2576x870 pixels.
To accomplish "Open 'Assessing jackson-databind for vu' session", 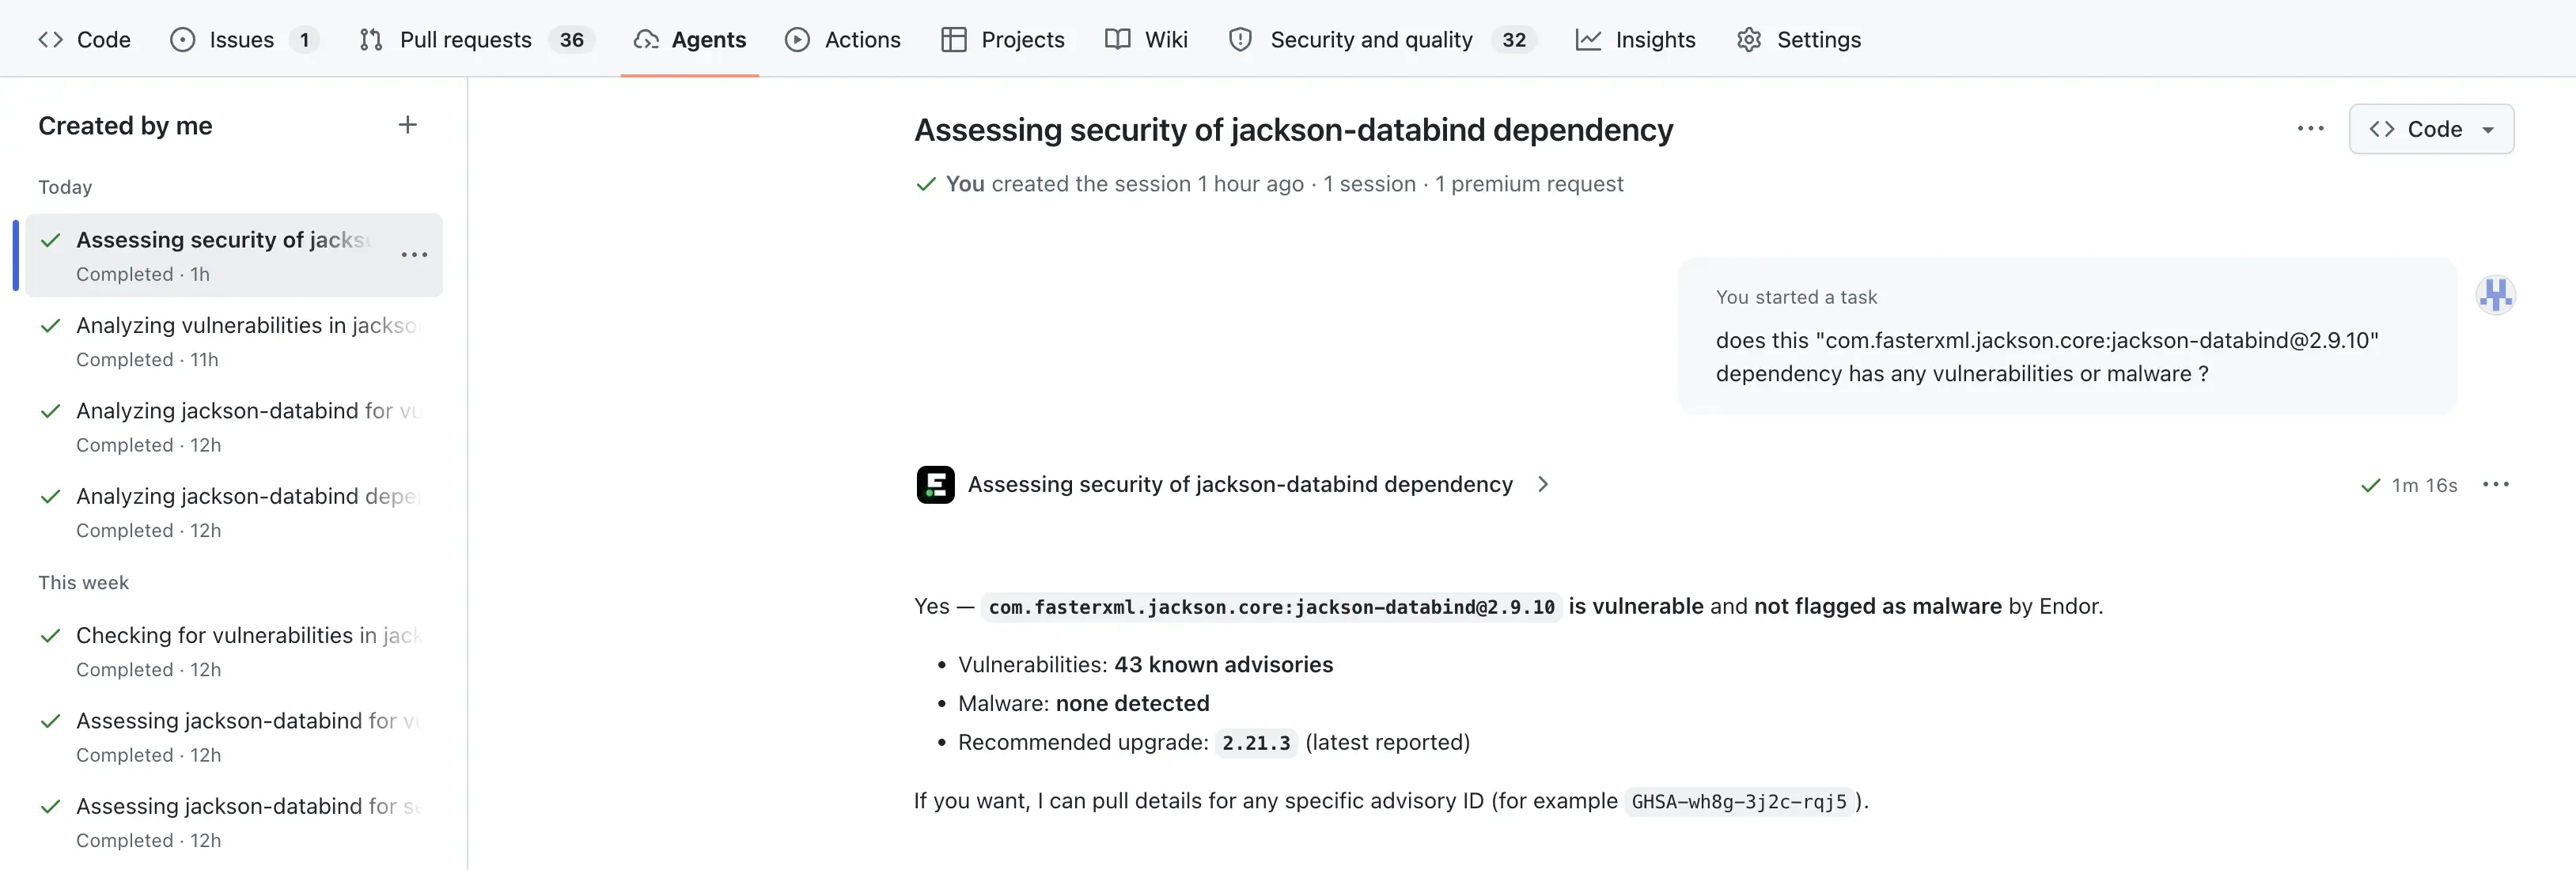I will (234, 737).
